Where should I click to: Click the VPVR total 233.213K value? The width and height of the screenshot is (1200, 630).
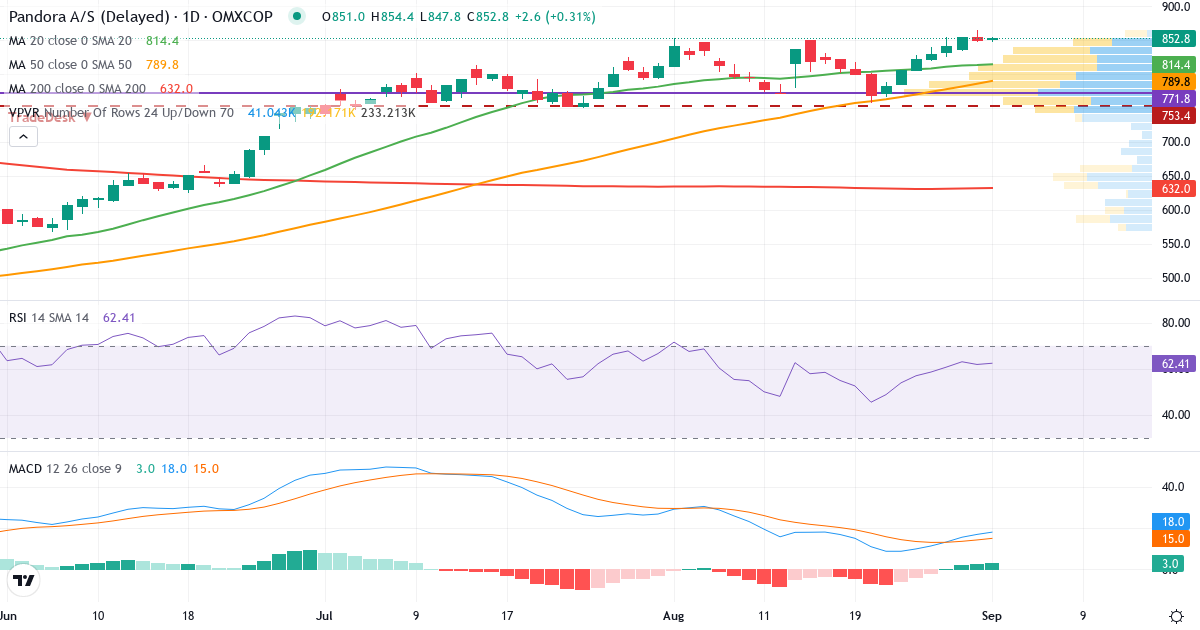[x=388, y=112]
